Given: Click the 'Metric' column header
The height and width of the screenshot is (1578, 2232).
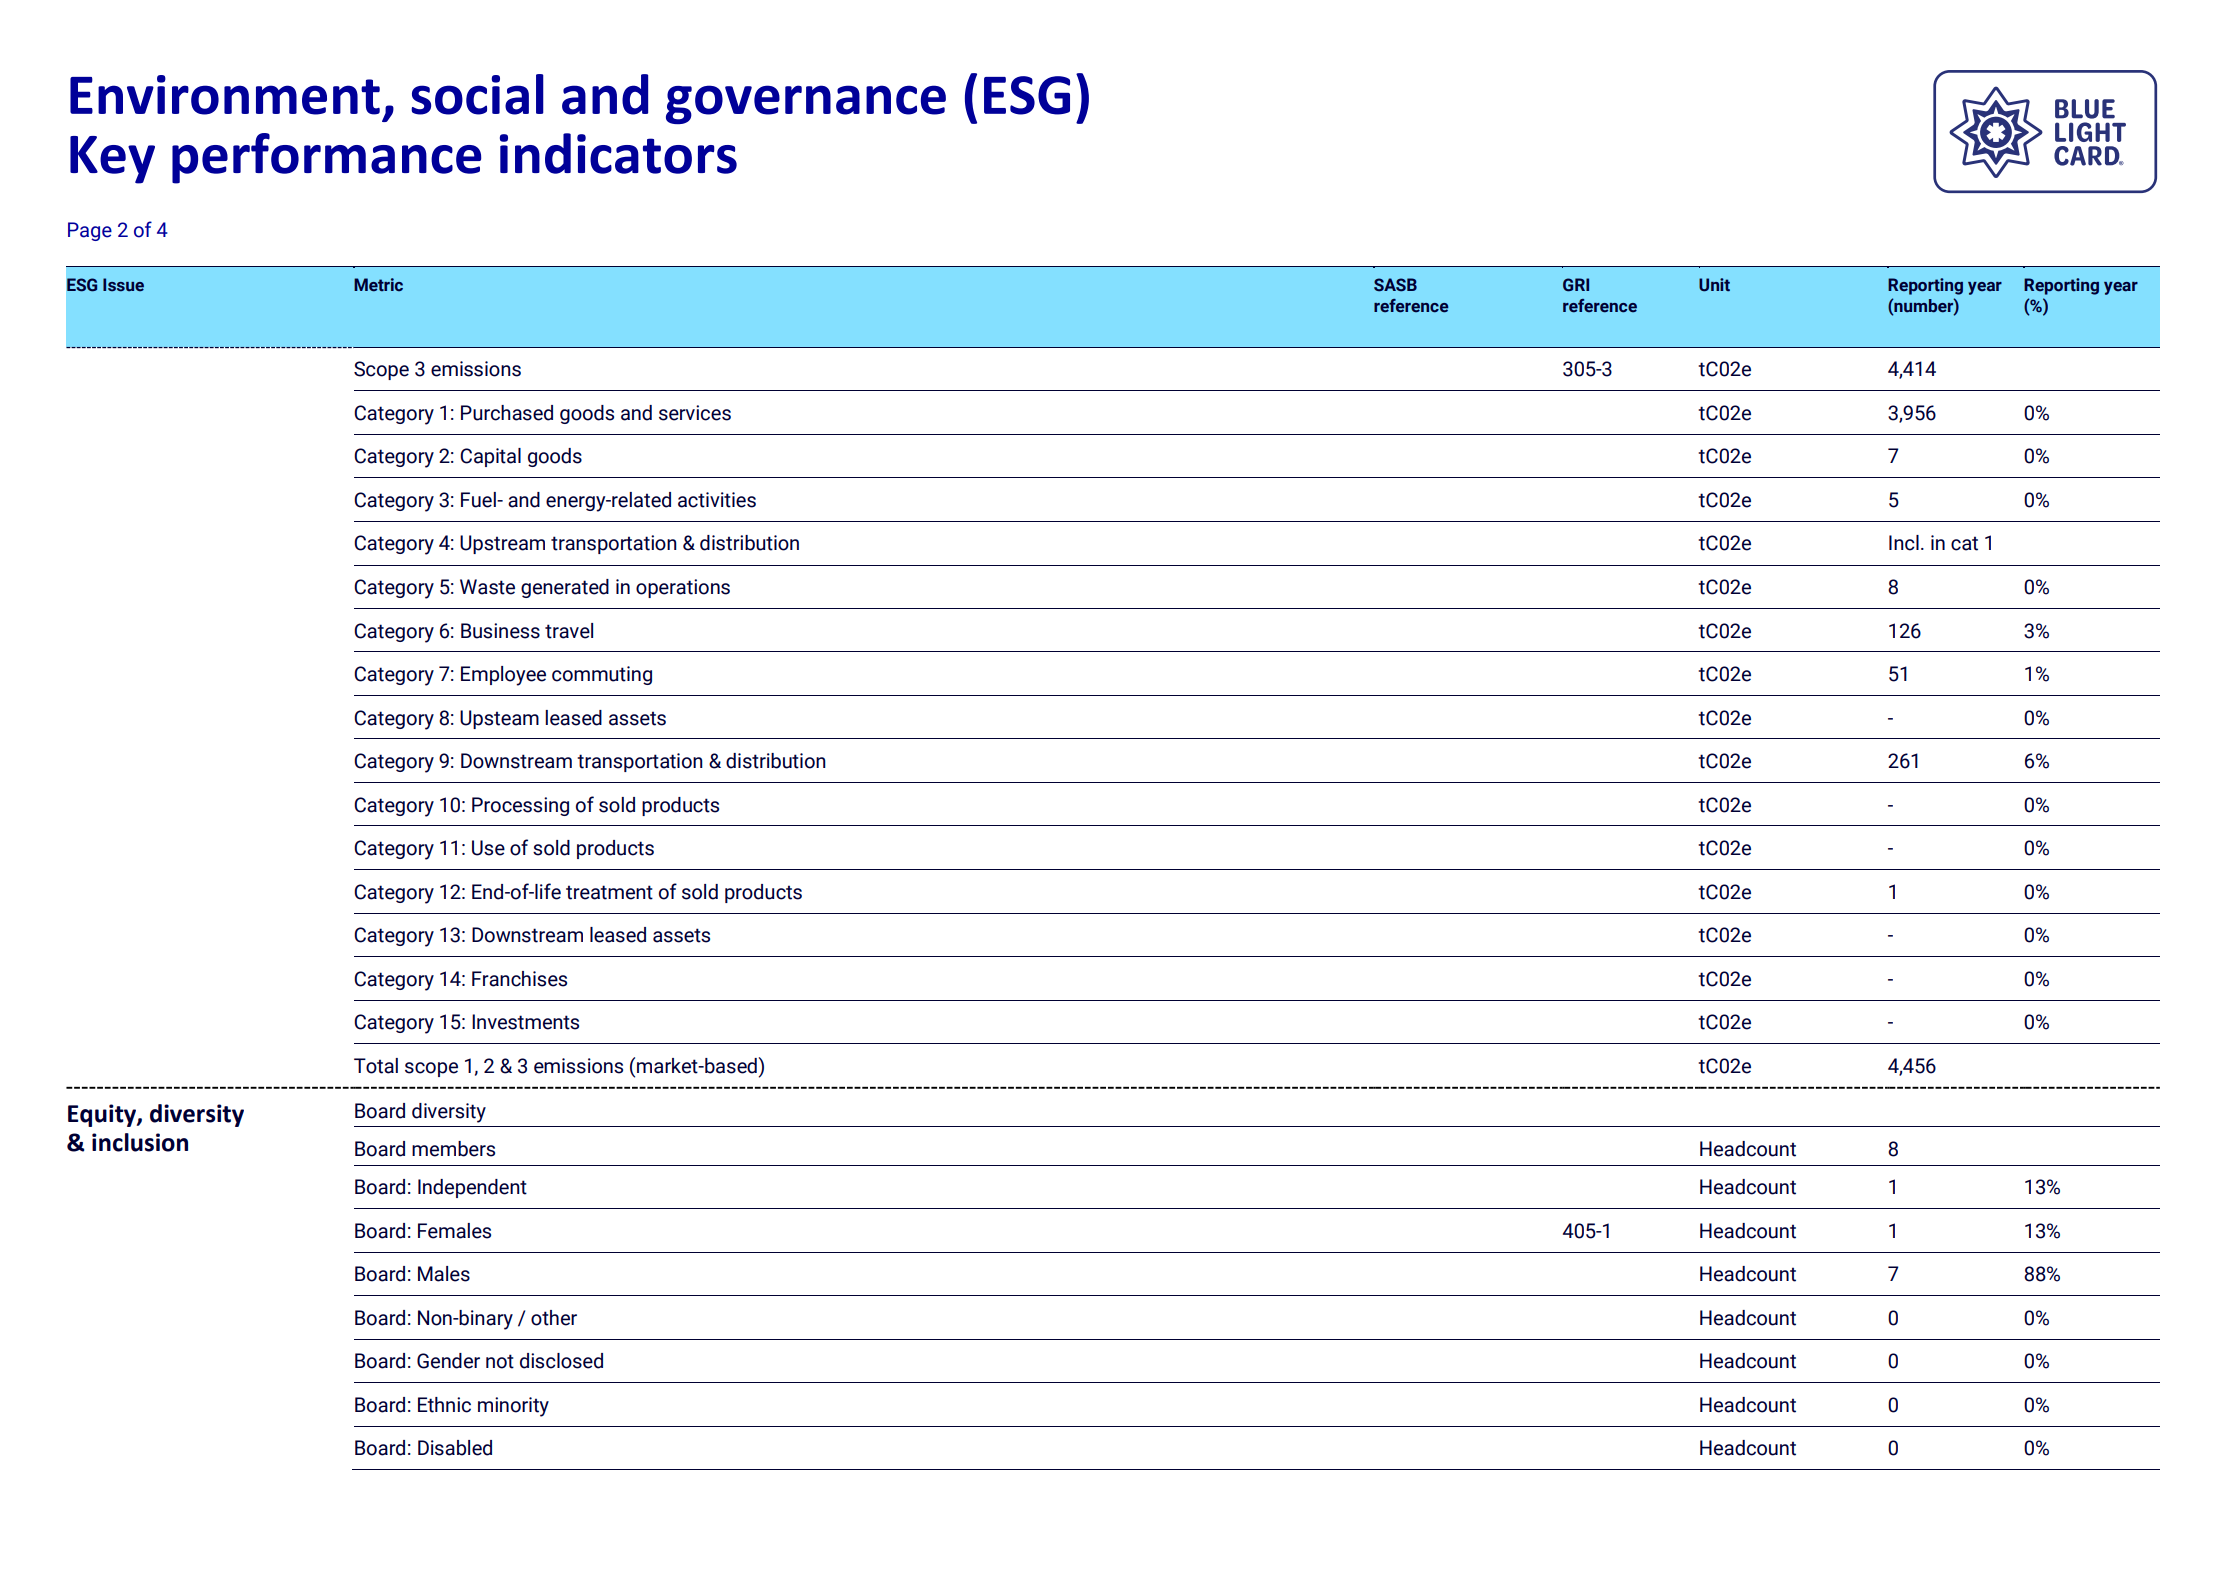Looking at the screenshot, I should [378, 285].
